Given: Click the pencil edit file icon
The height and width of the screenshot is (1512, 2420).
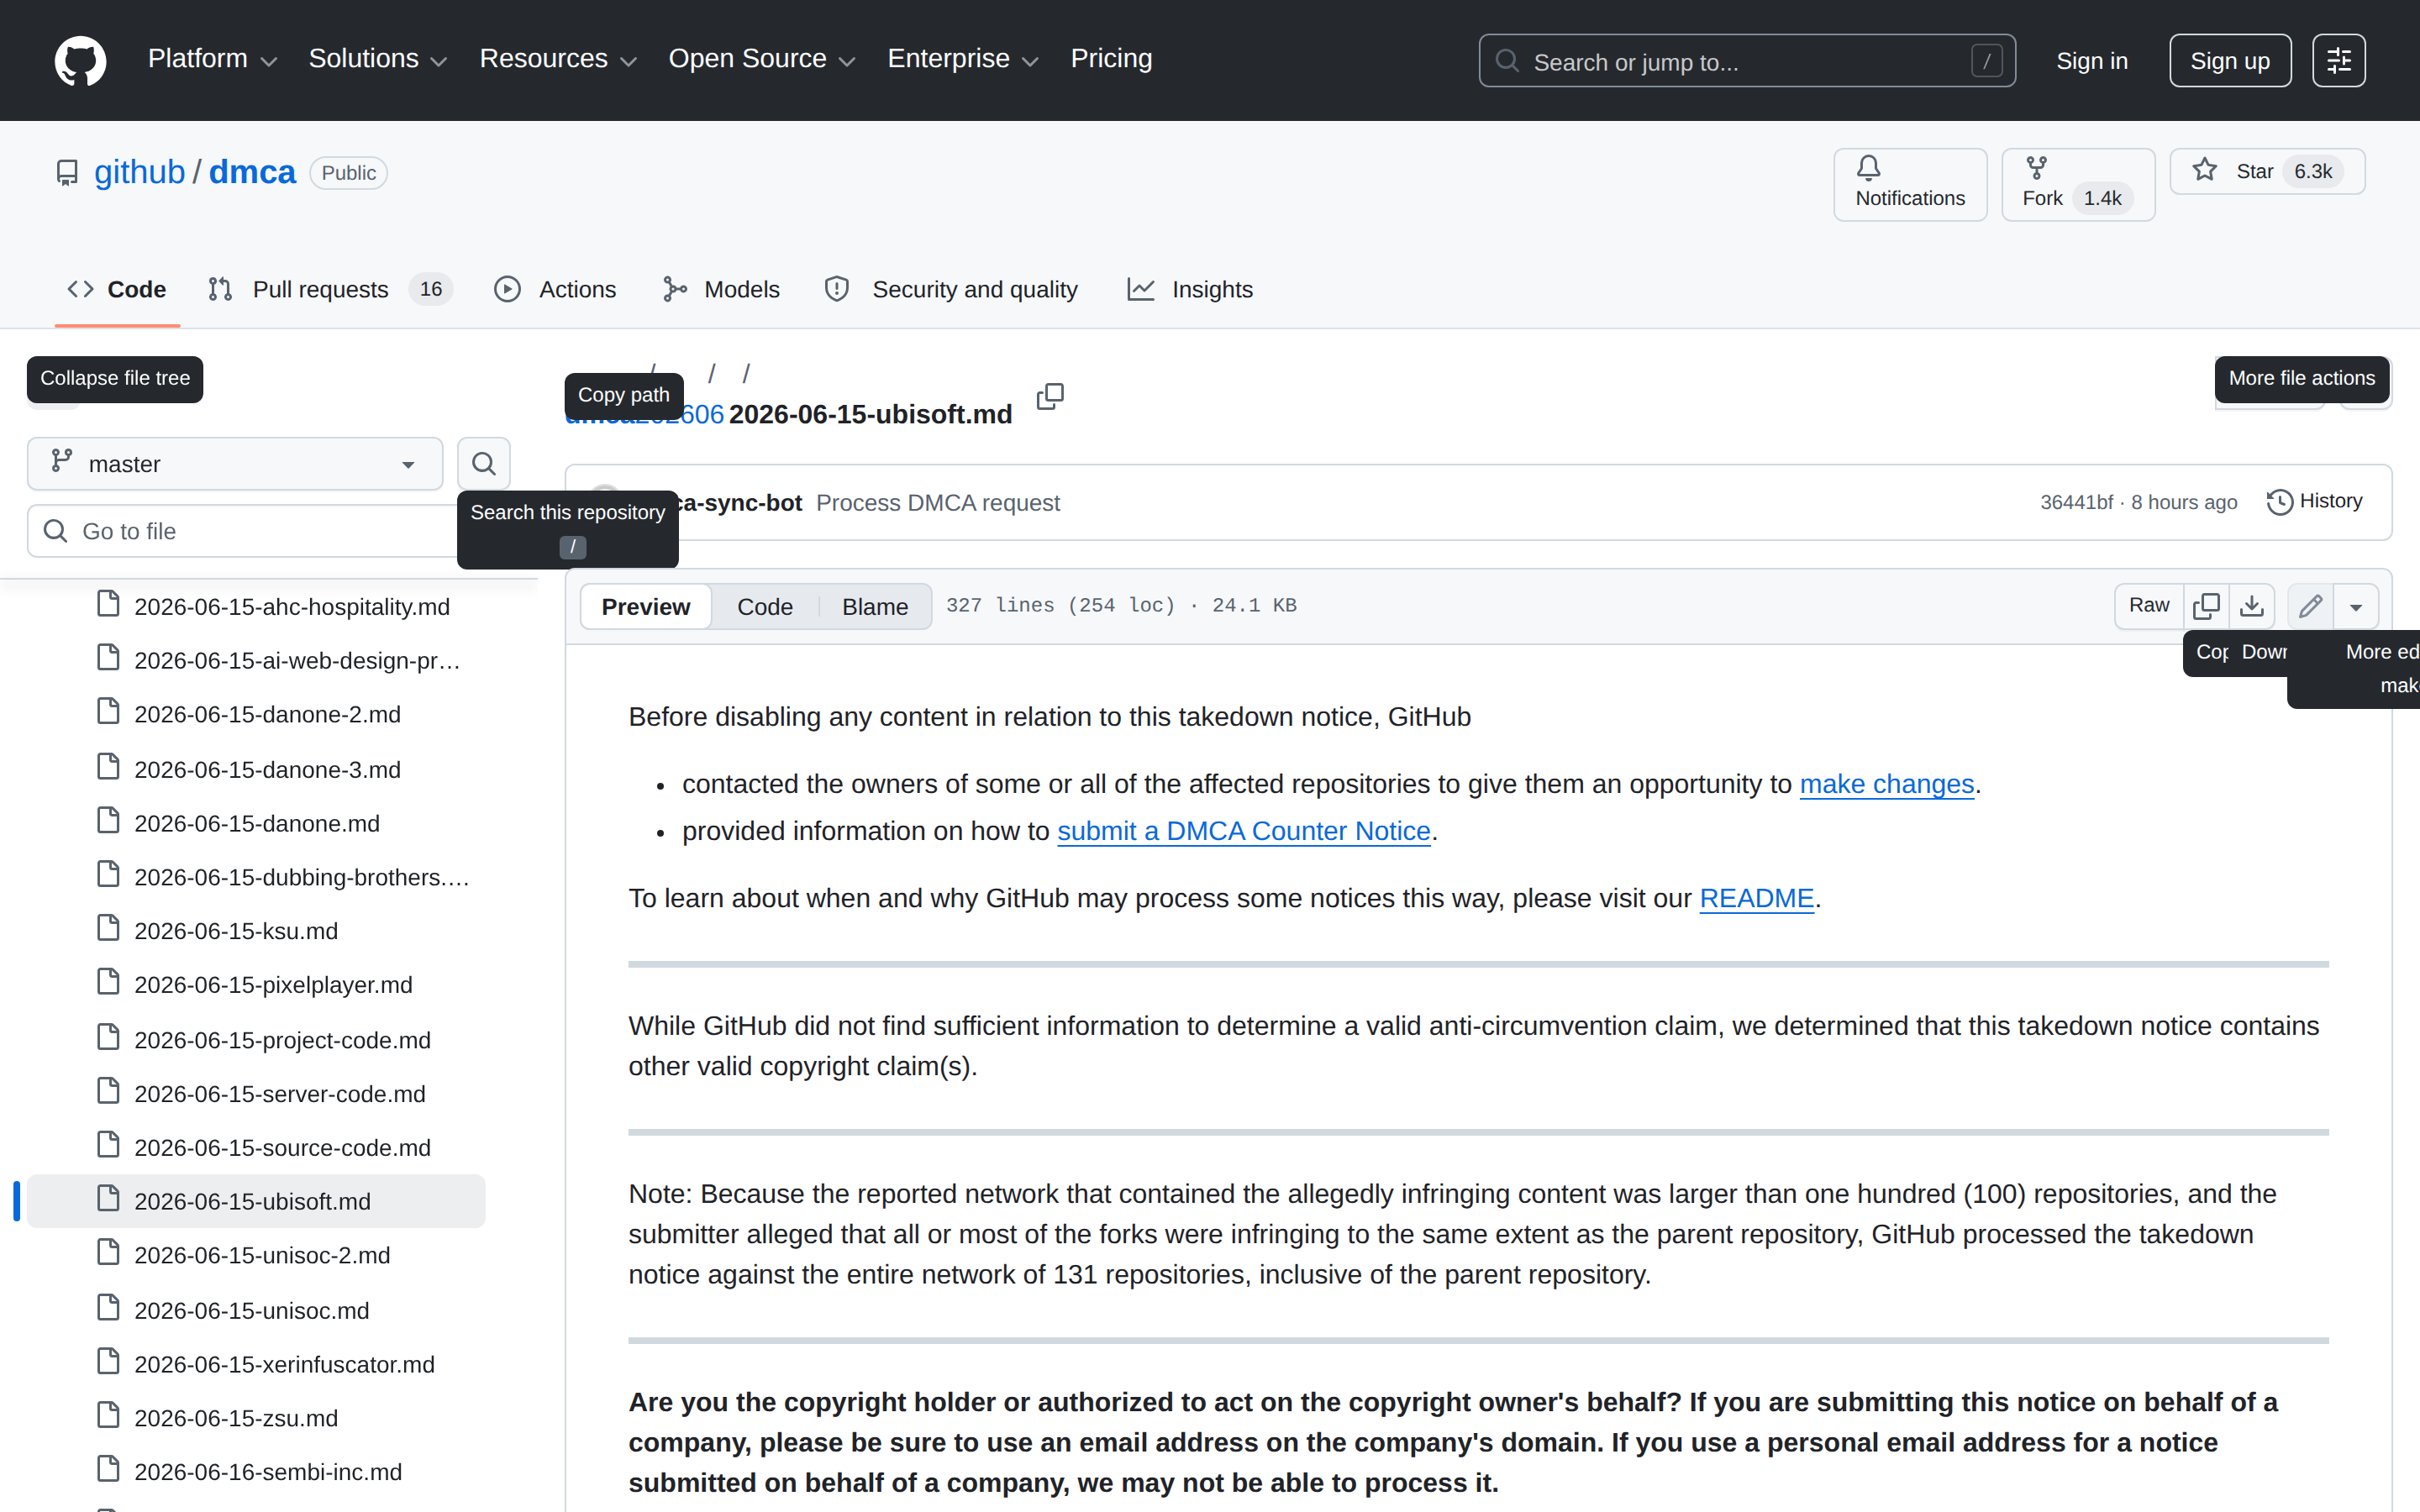Looking at the screenshot, I should 2310,606.
